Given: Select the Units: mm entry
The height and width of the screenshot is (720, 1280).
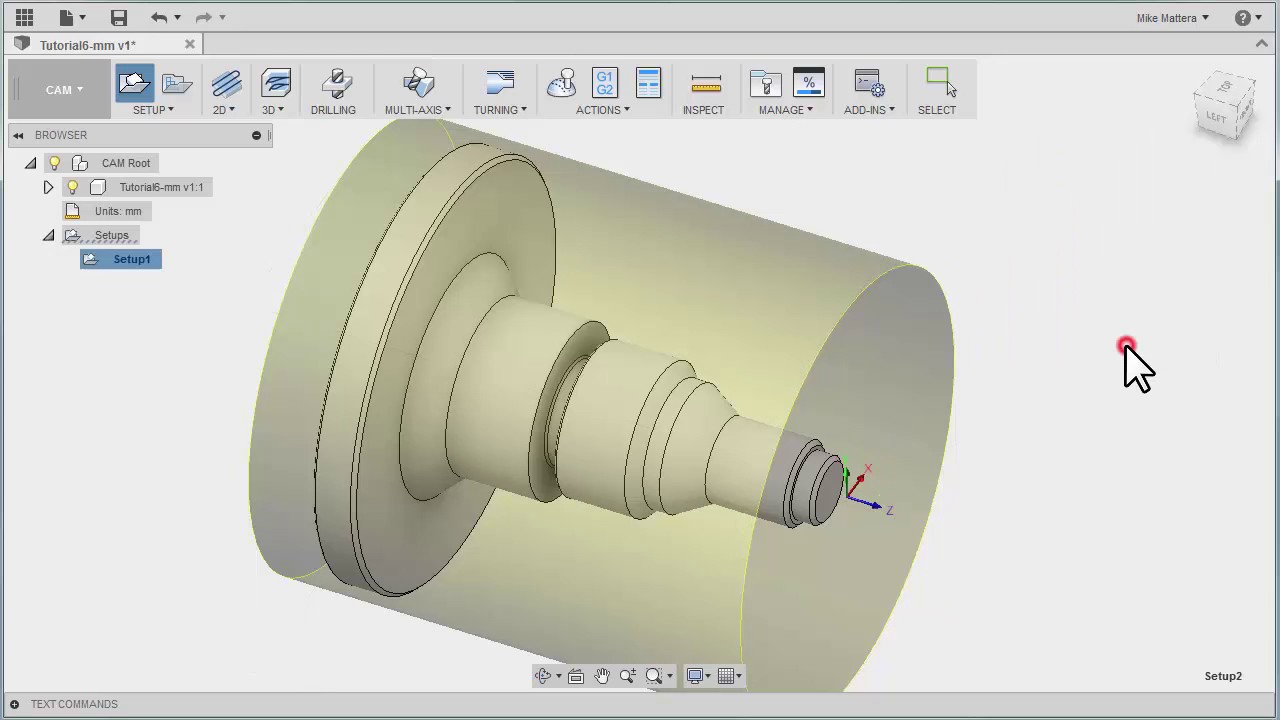Looking at the screenshot, I should pos(118,211).
